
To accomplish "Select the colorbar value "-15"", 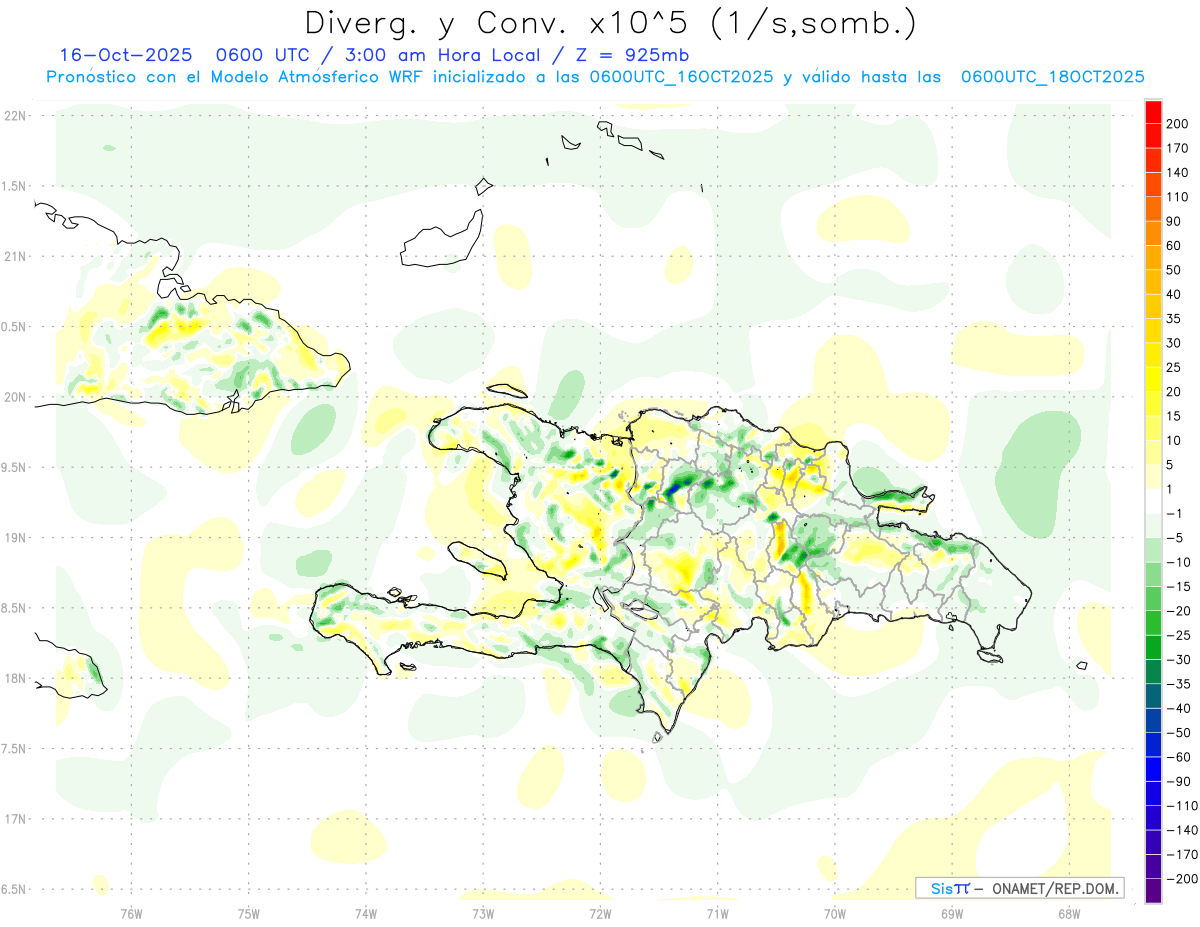I will pyautogui.click(x=1178, y=587).
